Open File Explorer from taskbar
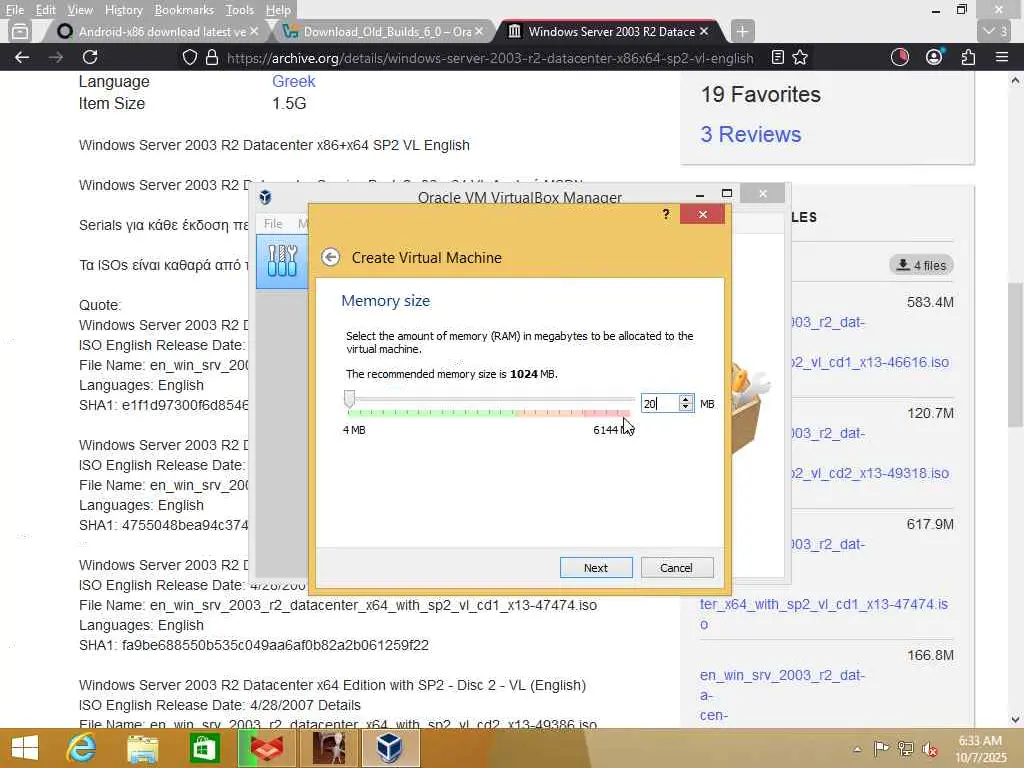 point(142,748)
